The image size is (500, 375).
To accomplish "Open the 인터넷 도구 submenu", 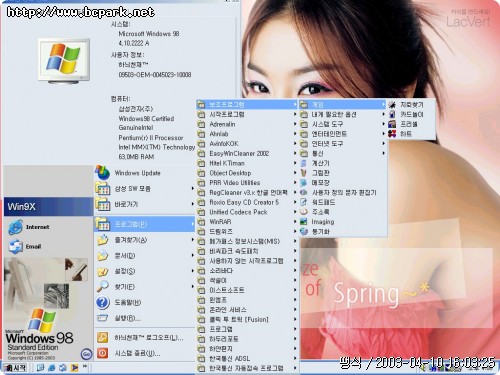I will click(x=343, y=144).
